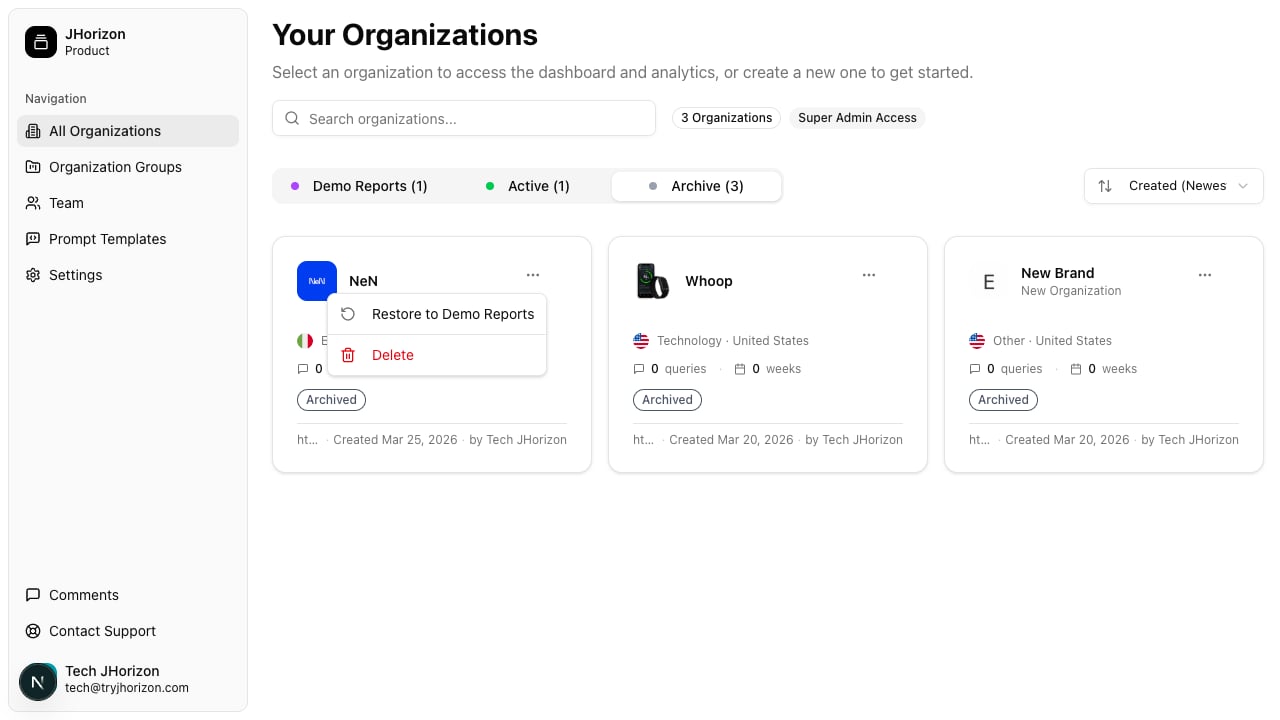Open Contact Support link
The width and height of the screenshot is (1280, 720).
point(128,631)
